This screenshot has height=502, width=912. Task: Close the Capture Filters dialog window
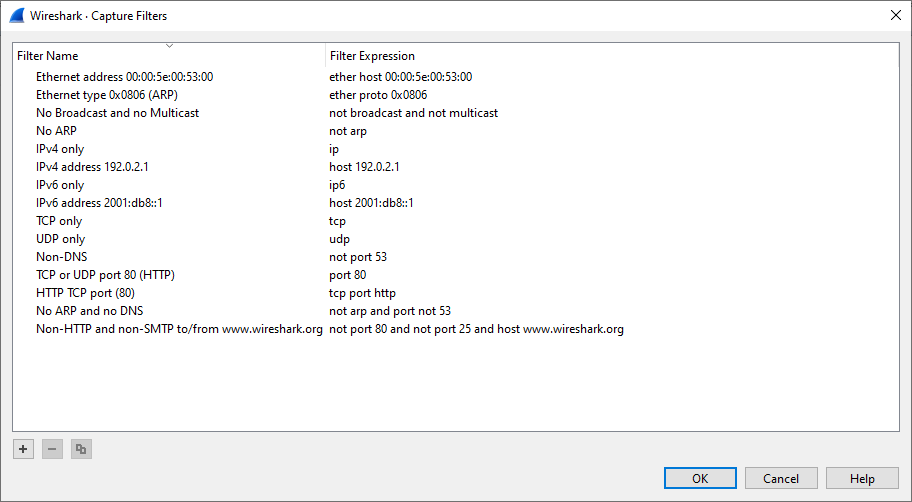(894, 15)
